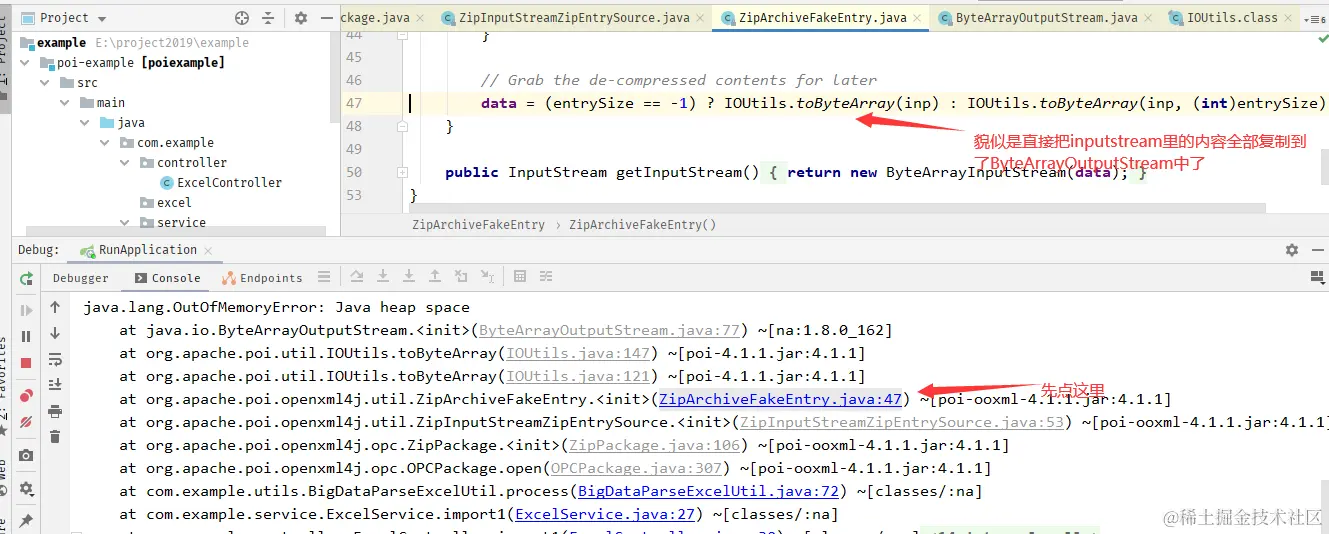Open Endpoints tab
Screen dimensions: 1329x534
[x=262, y=278]
